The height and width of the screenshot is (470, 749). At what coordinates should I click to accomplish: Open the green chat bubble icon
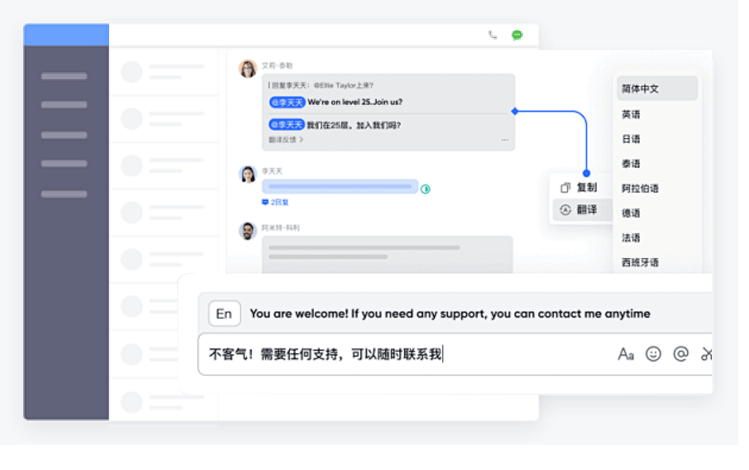click(x=517, y=35)
